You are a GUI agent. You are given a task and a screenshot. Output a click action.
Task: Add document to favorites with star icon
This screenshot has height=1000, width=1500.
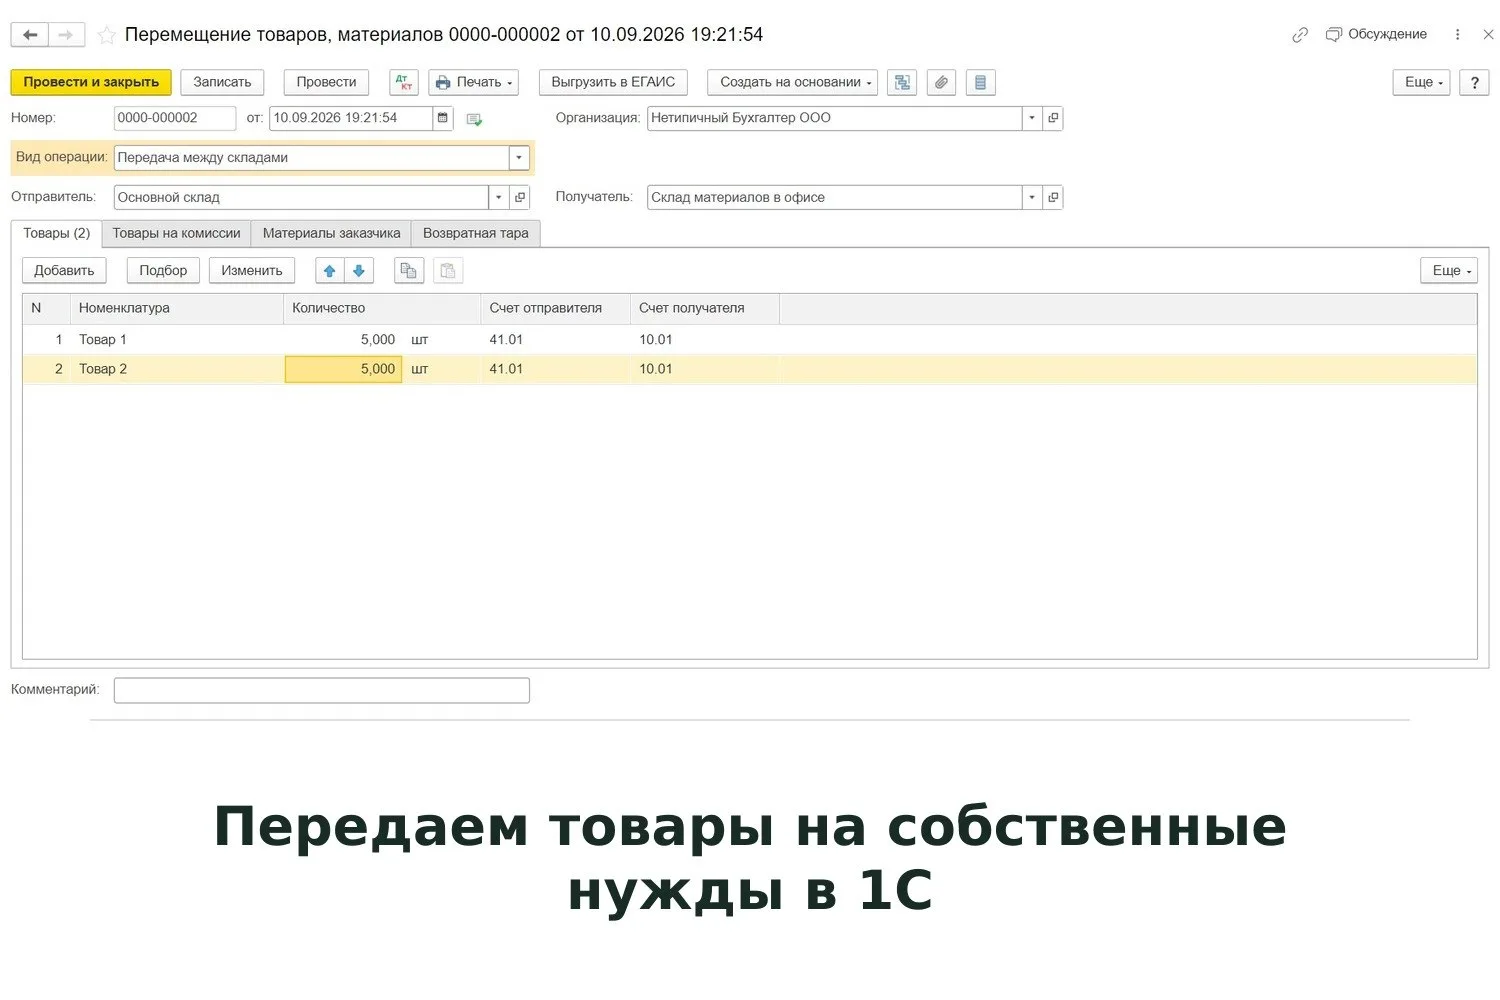[x=106, y=35]
